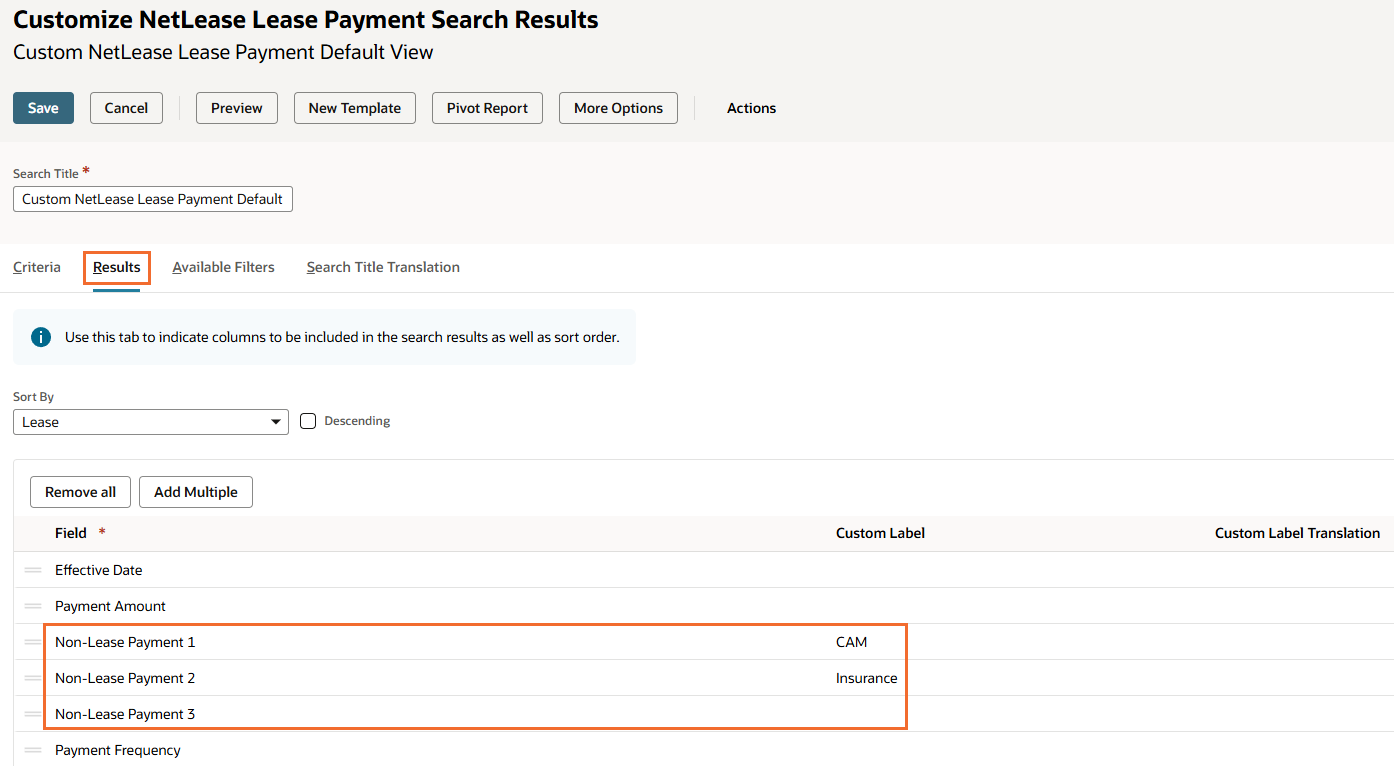Screen dimensions: 1394x766
Task: Click the info icon in the help banner
Action: click(41, 337)
